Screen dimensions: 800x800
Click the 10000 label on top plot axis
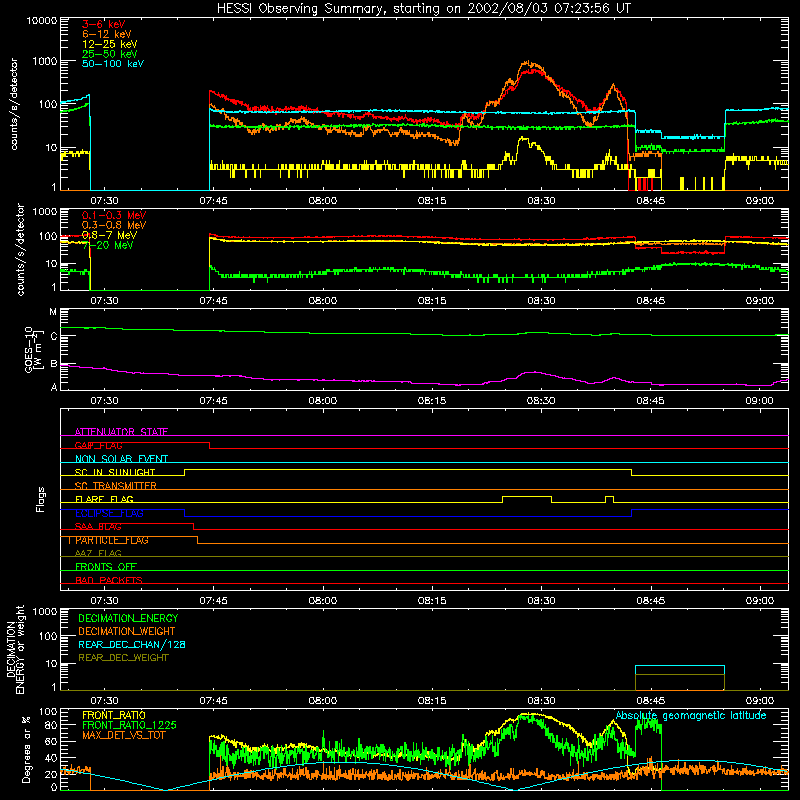[42, 21]
